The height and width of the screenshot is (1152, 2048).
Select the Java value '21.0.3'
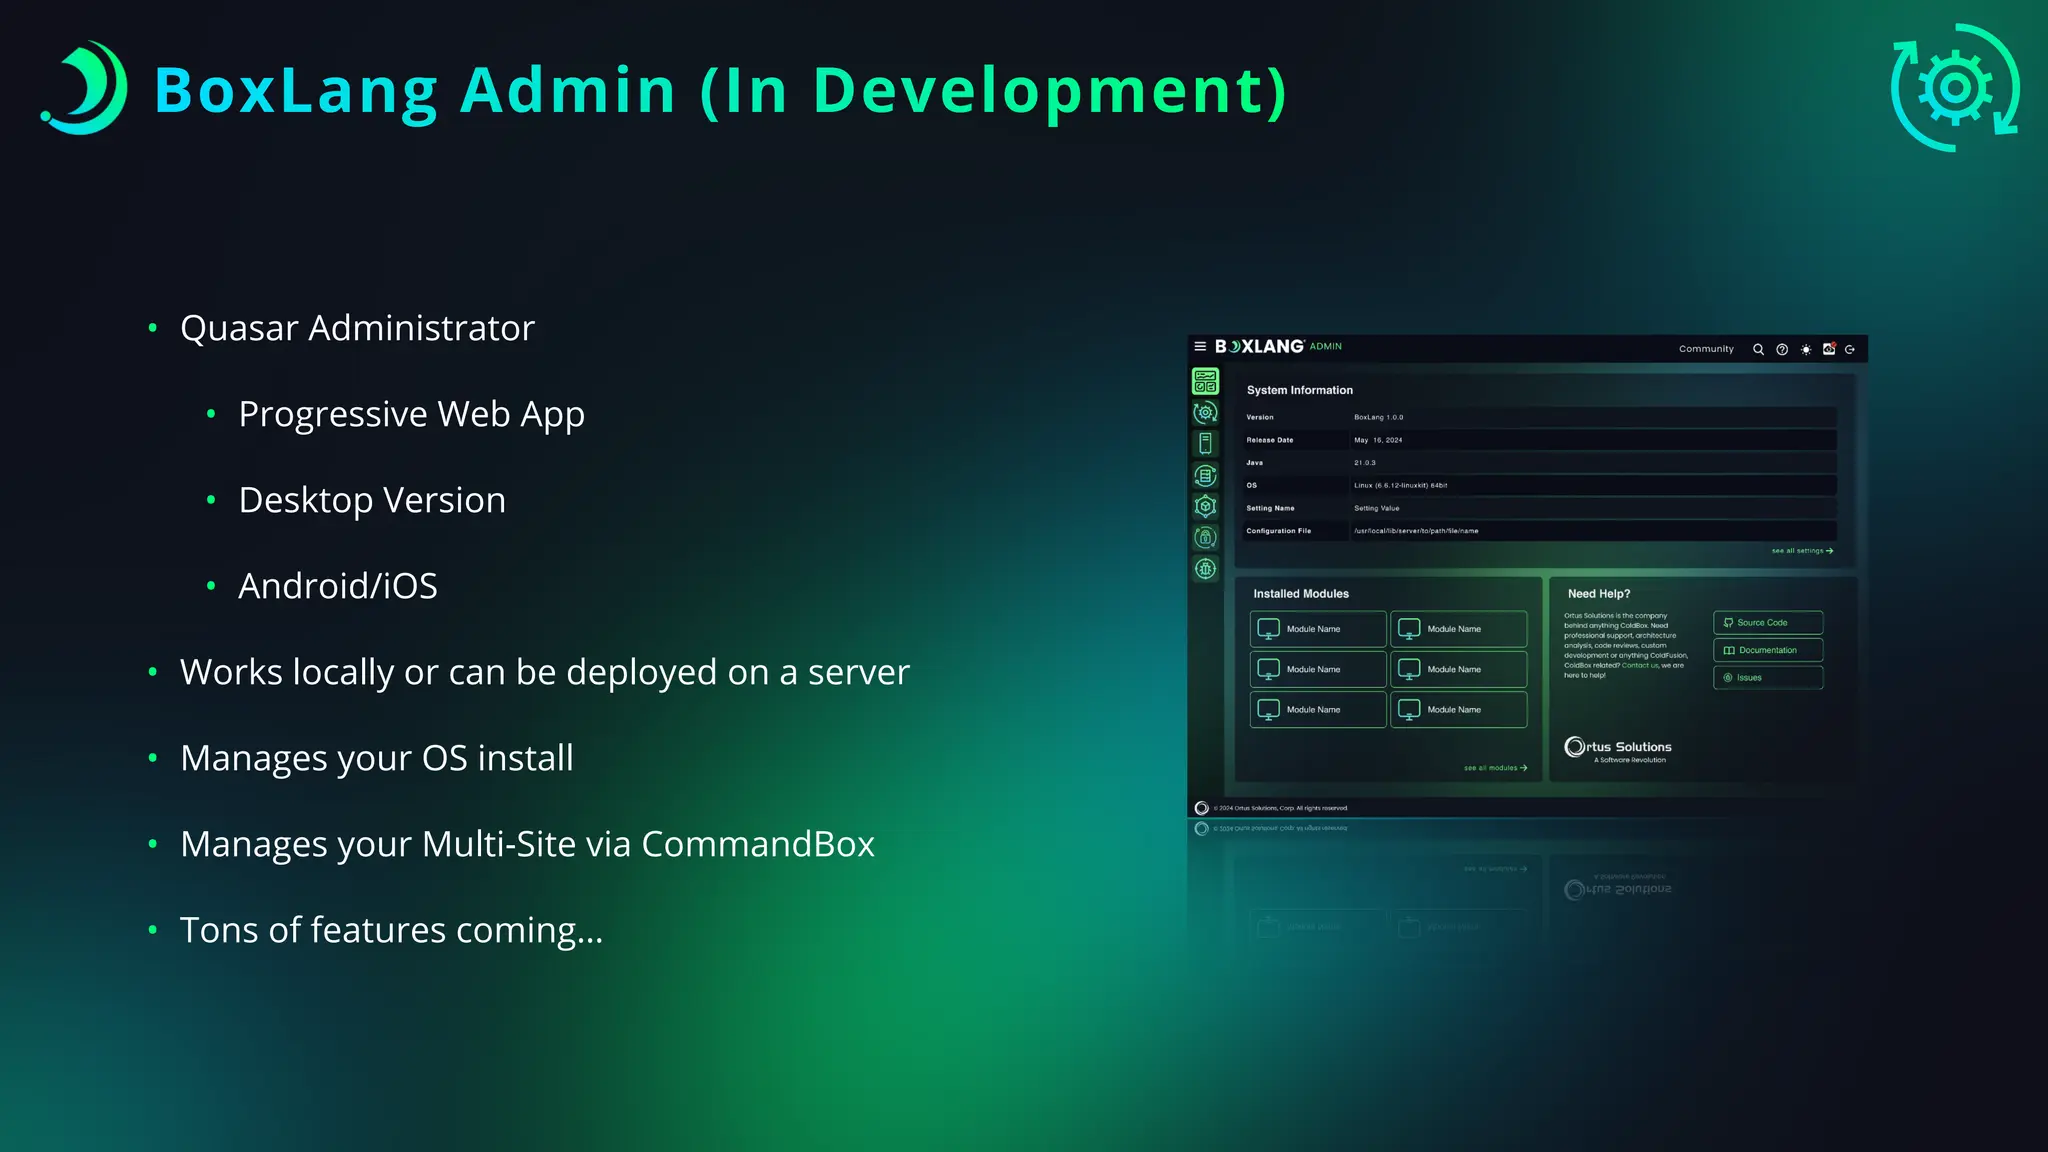(x=1365, y=463)
